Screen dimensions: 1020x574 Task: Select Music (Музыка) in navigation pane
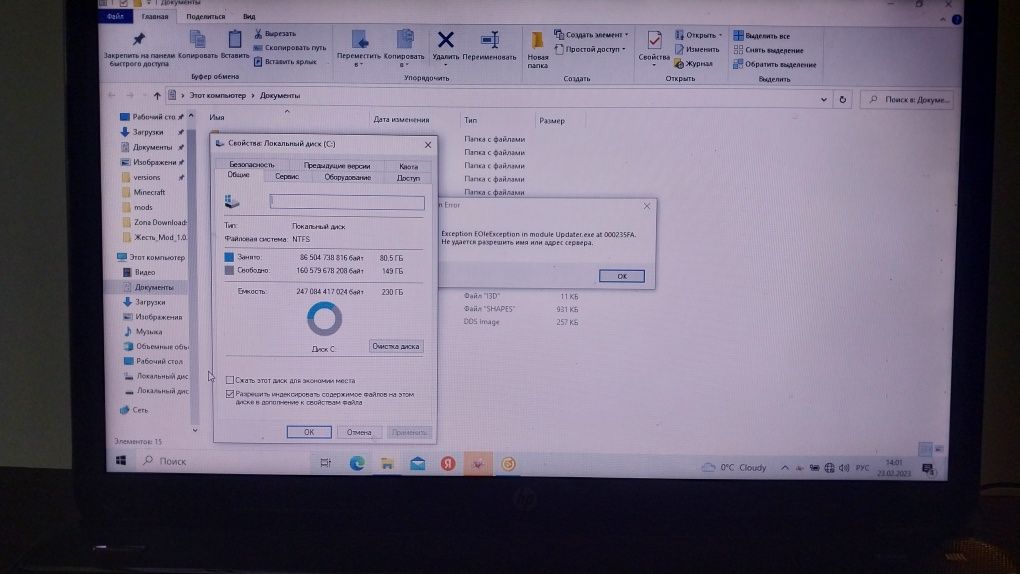pos(142,331)
